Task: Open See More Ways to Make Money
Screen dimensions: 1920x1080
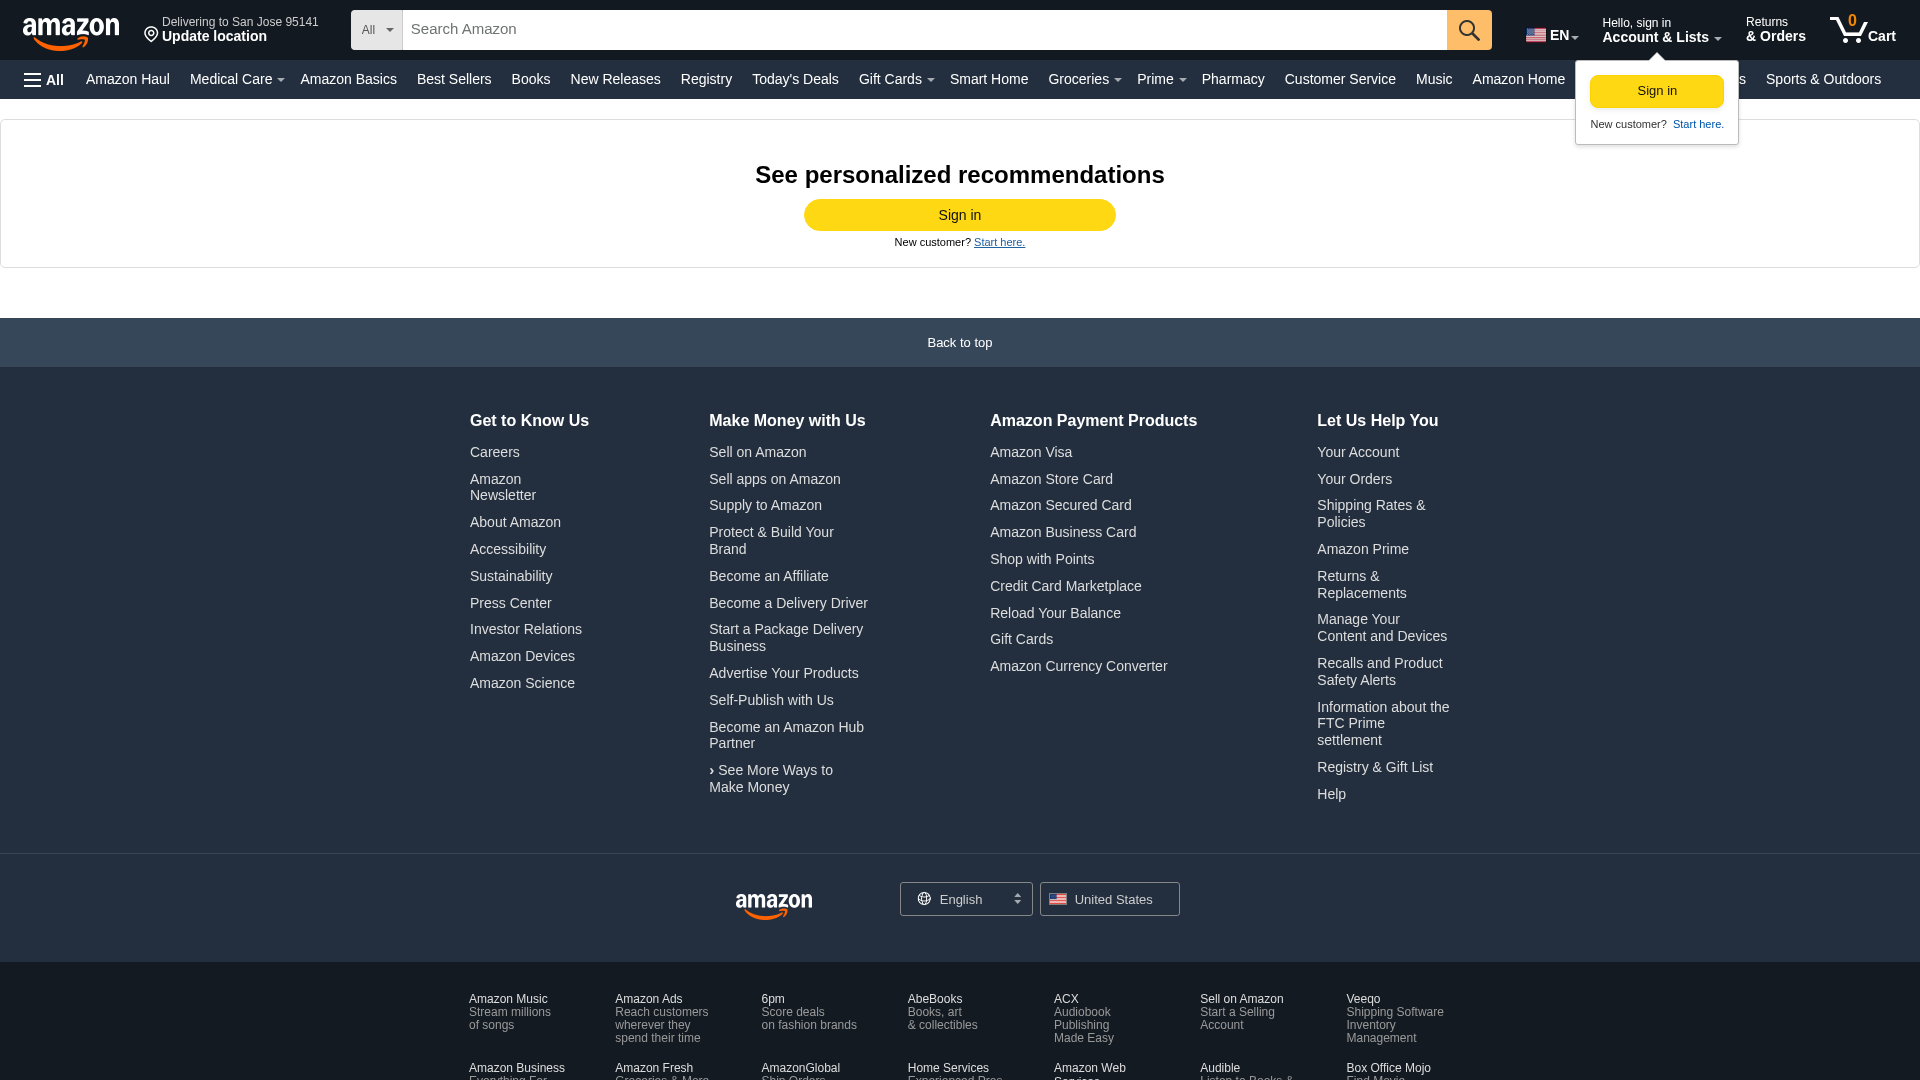Action: pos(771,778)
